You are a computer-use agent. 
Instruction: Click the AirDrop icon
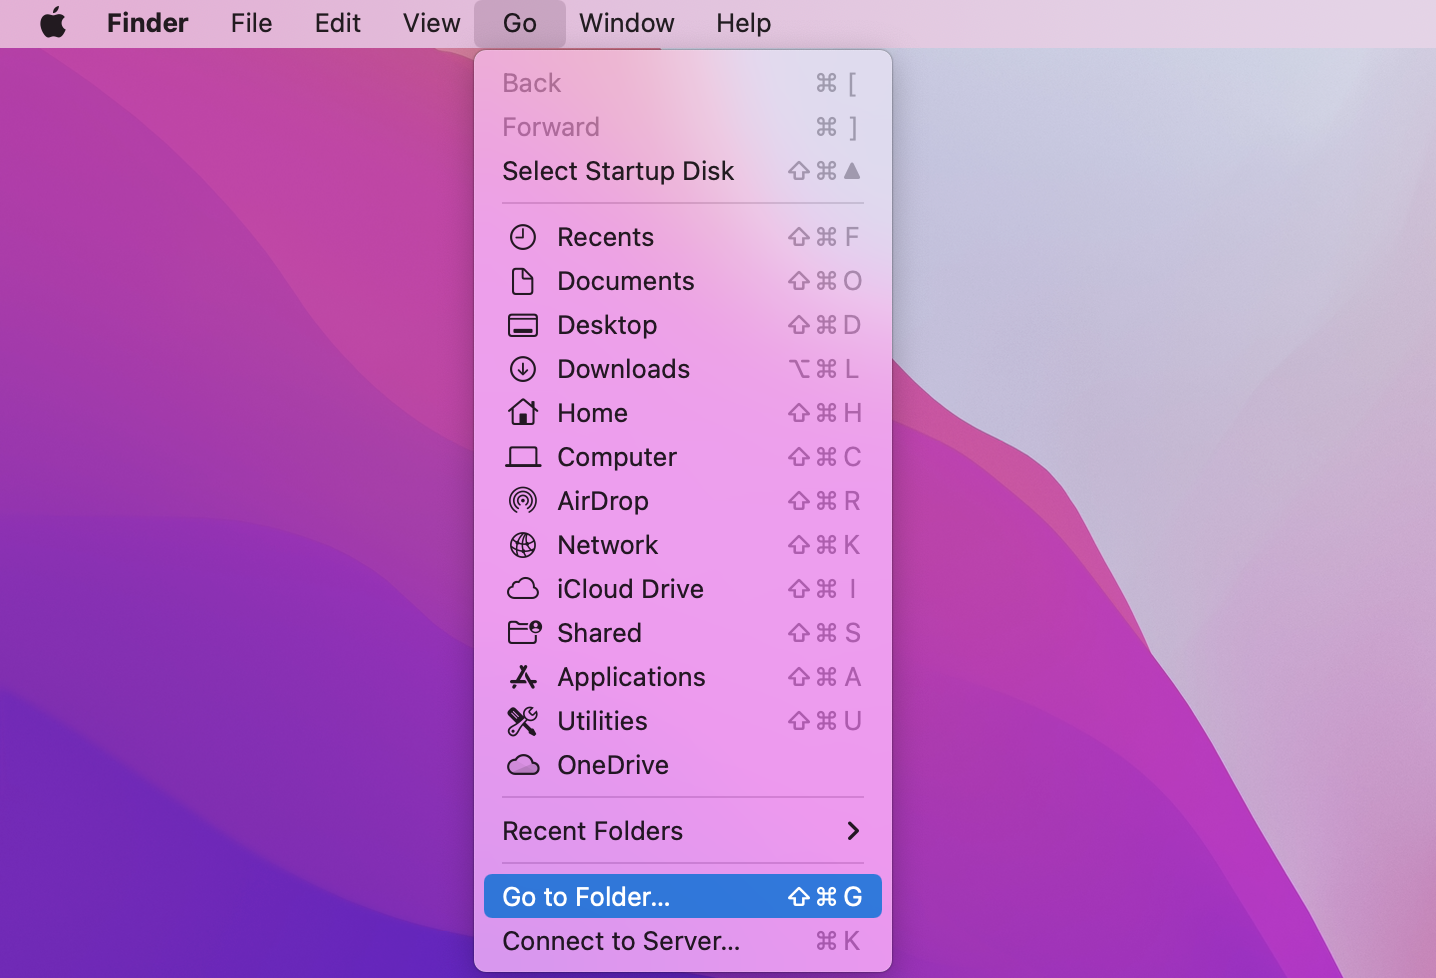click(x=523, y=501)
